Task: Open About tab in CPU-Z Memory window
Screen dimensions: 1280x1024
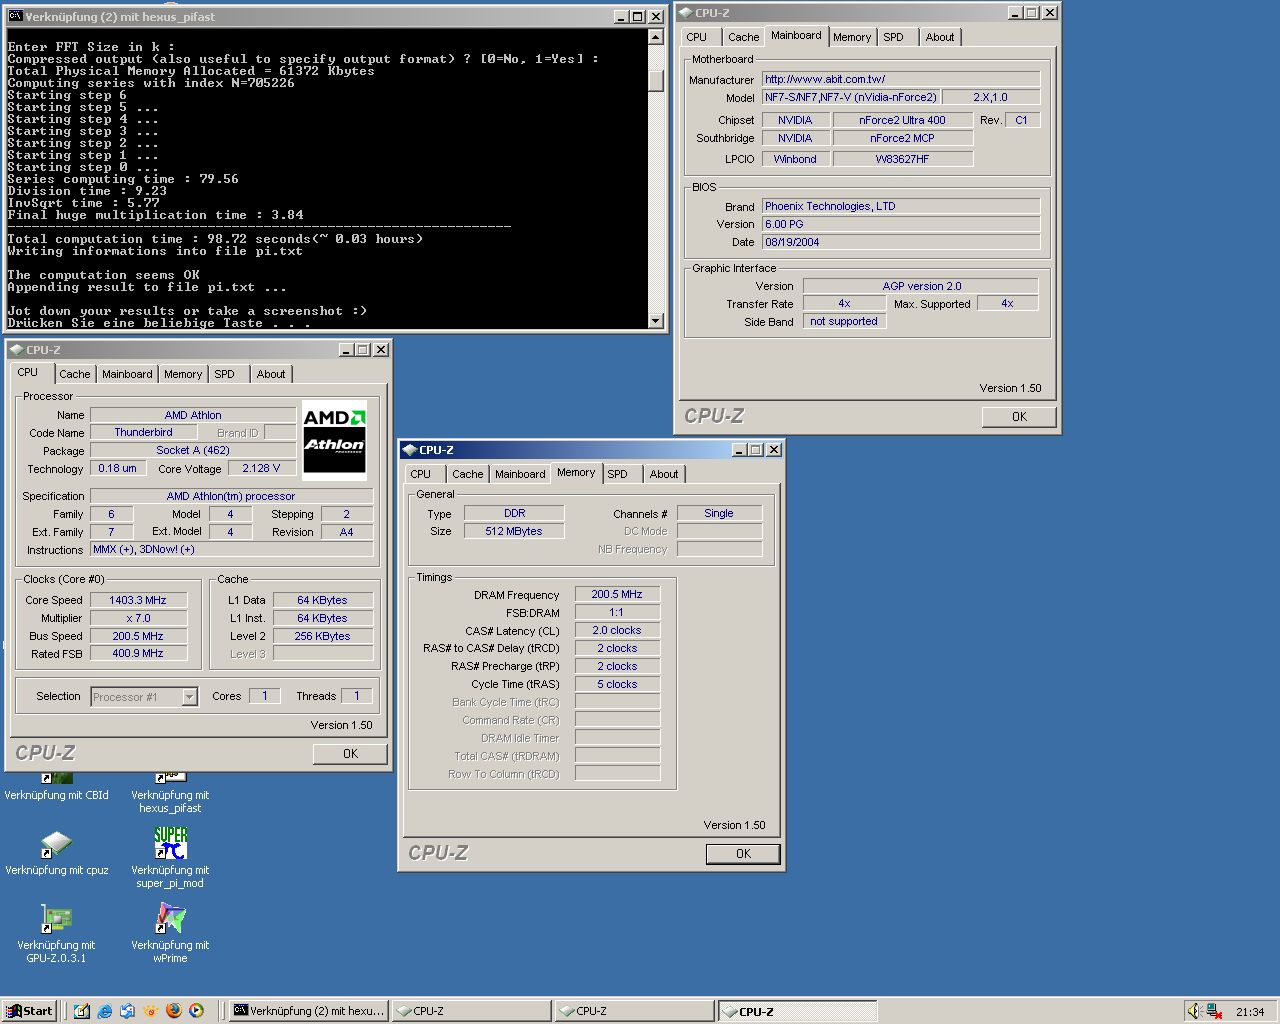Action: [663, 474]
